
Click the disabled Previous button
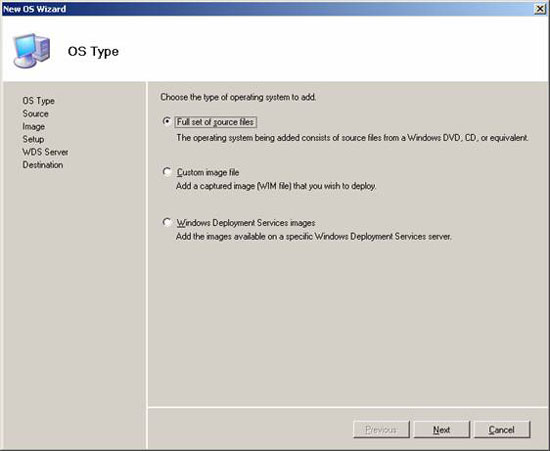tap(381, 430)
